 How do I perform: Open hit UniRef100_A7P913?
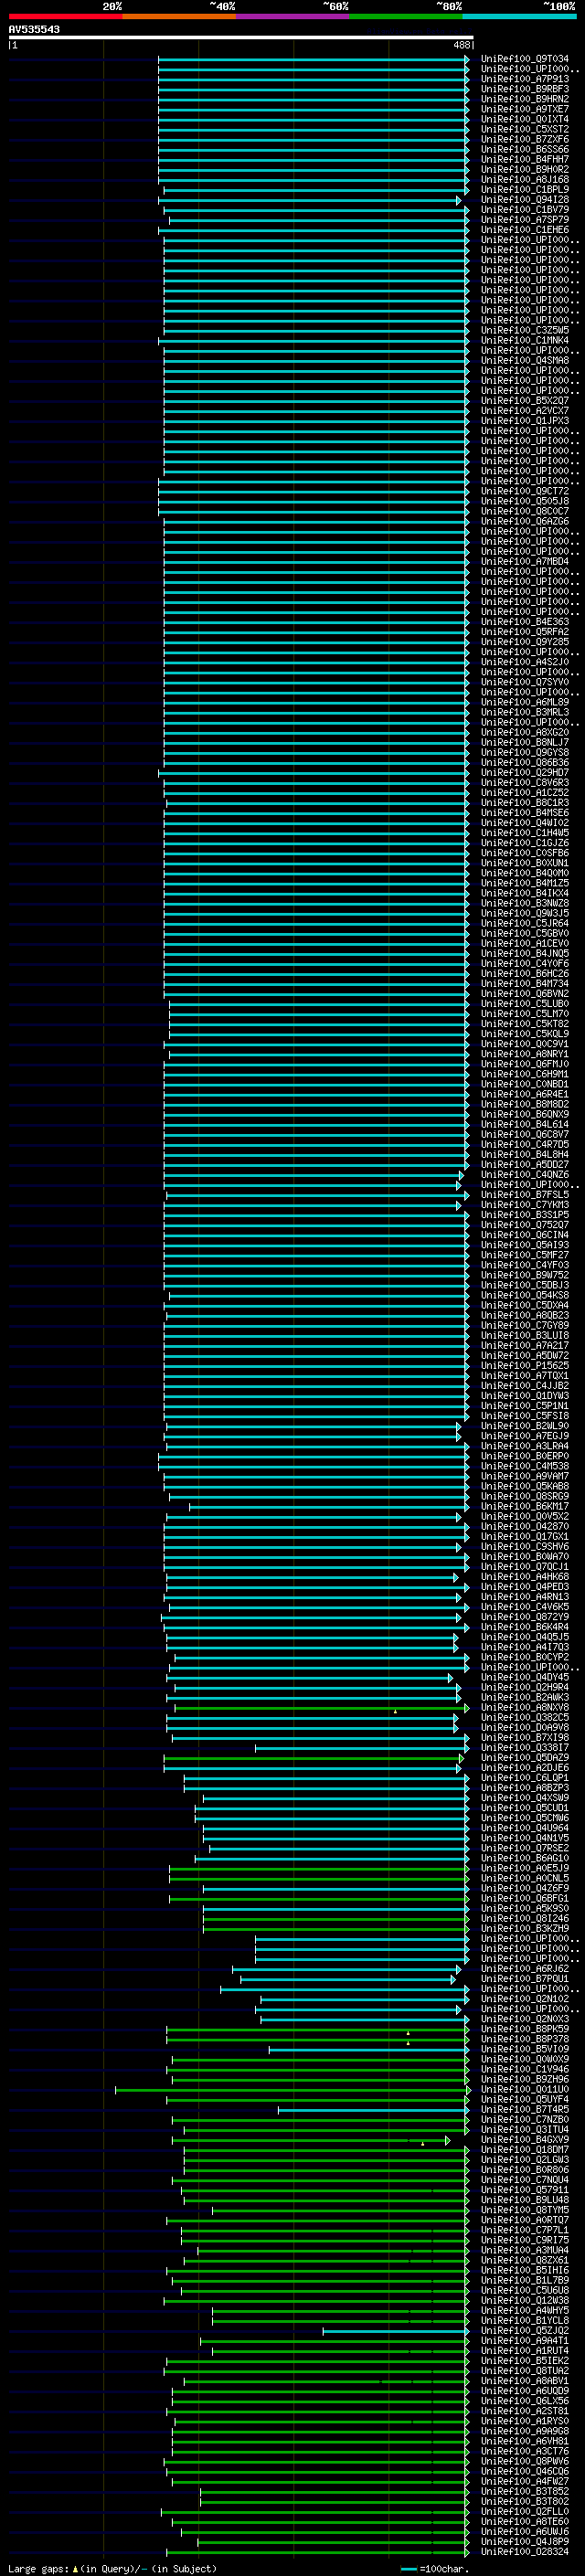(525, 79)
